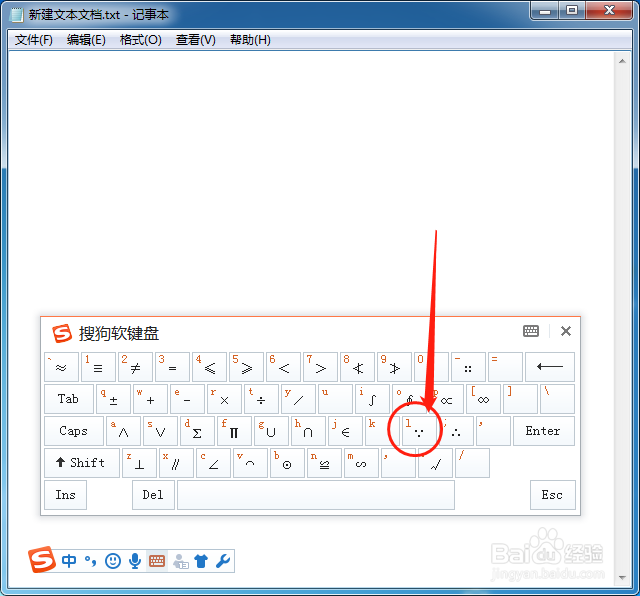The width and height of the screenshot is (640, 596).
Task: Click the ∧ logical-and key labeled a
Action: (x=123, y=431)
